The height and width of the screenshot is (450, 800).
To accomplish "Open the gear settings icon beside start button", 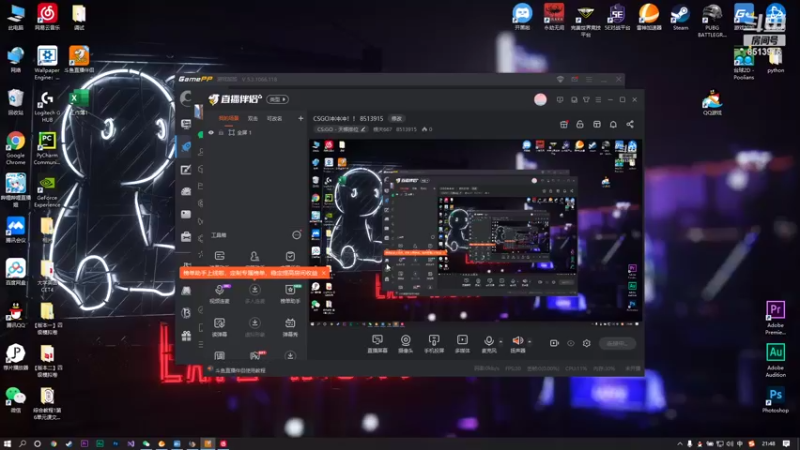I will tap(587, 343).
